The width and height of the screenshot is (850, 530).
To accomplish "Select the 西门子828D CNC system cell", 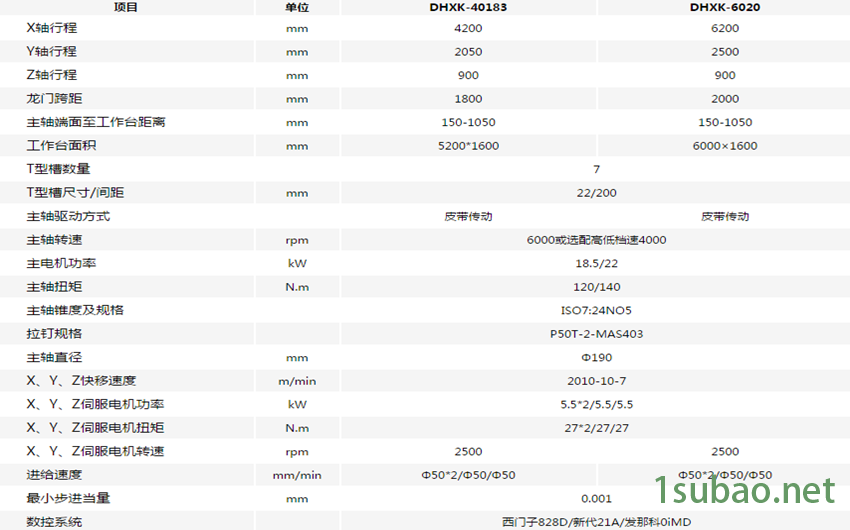I will pyautogui.click(x=596, y=522).
